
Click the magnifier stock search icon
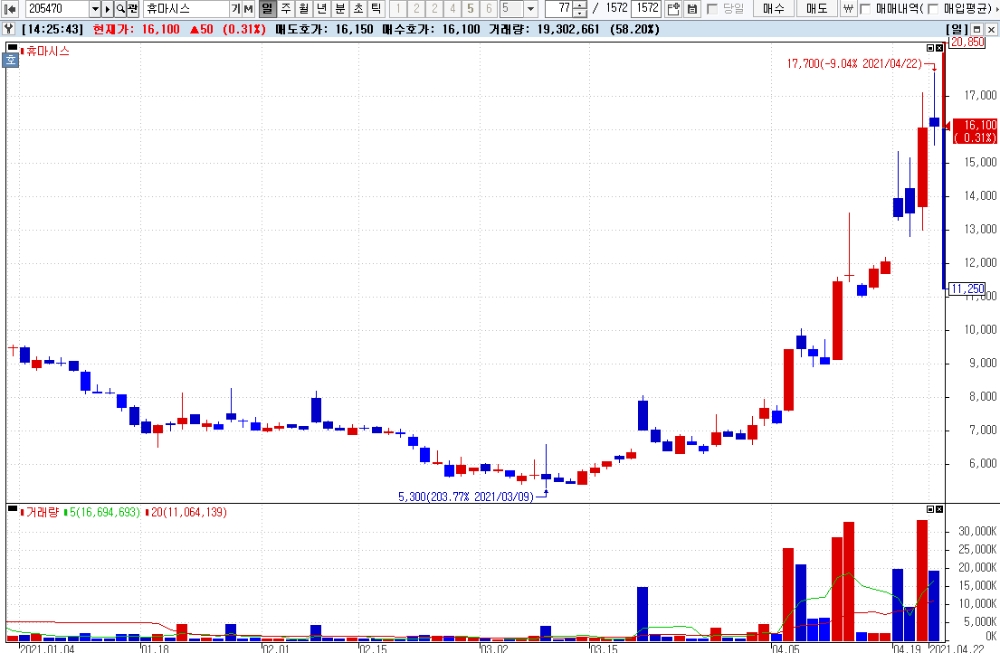pos(120,9)
